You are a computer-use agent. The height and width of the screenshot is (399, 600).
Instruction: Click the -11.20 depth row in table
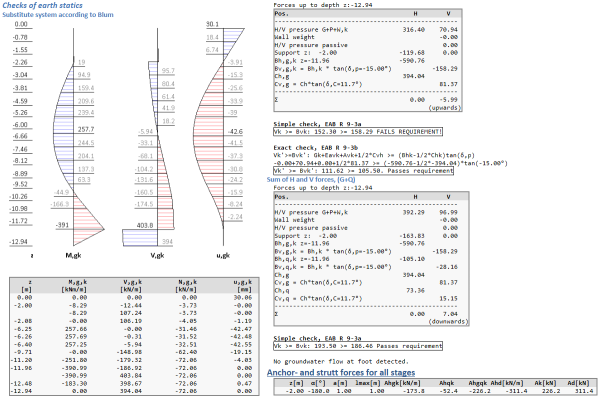point(134,360)
